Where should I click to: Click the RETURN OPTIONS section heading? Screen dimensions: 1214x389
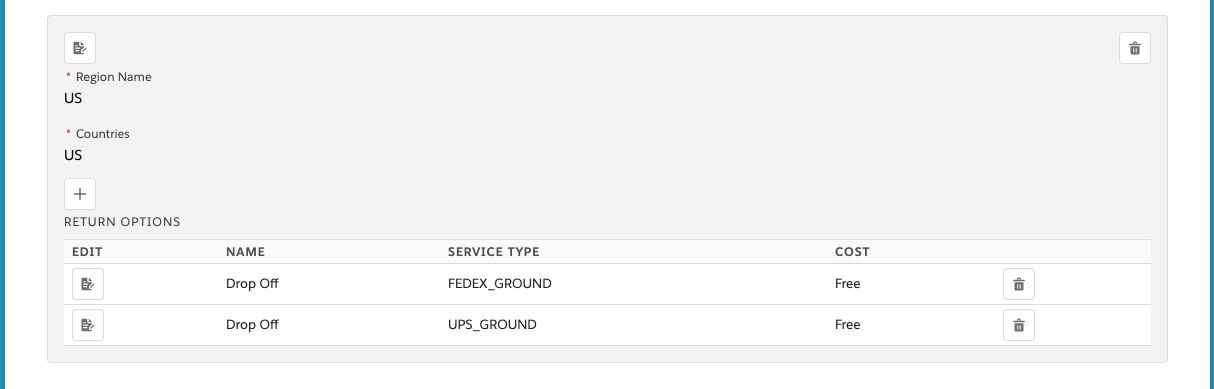[122, 221]
